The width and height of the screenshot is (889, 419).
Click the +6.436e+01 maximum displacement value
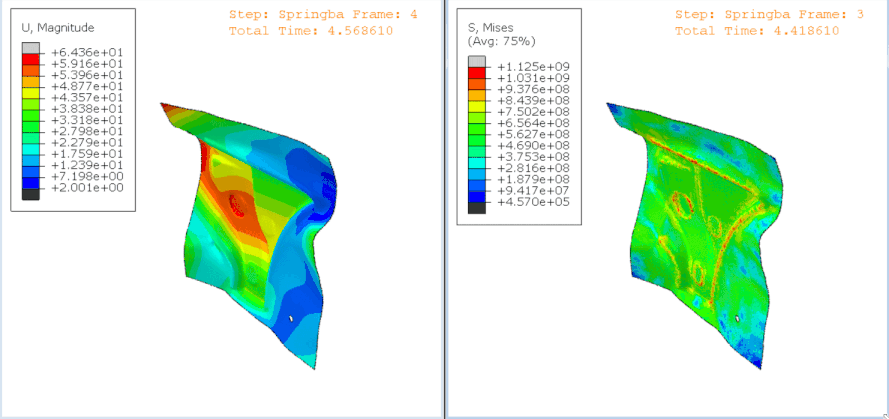(x=87, y=53)
